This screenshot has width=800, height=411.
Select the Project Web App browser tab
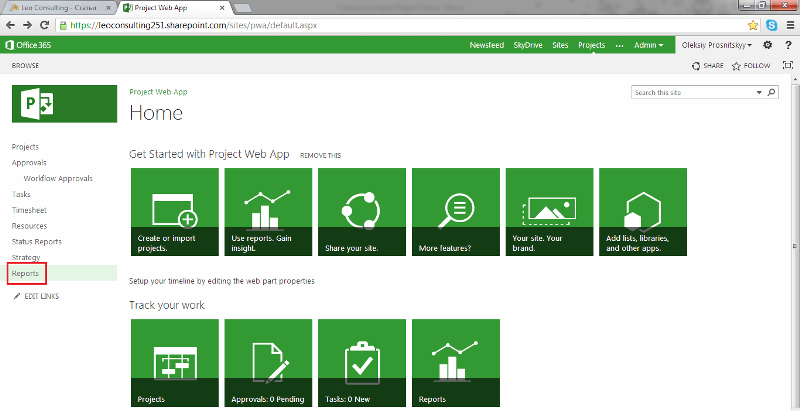(171, 8)
